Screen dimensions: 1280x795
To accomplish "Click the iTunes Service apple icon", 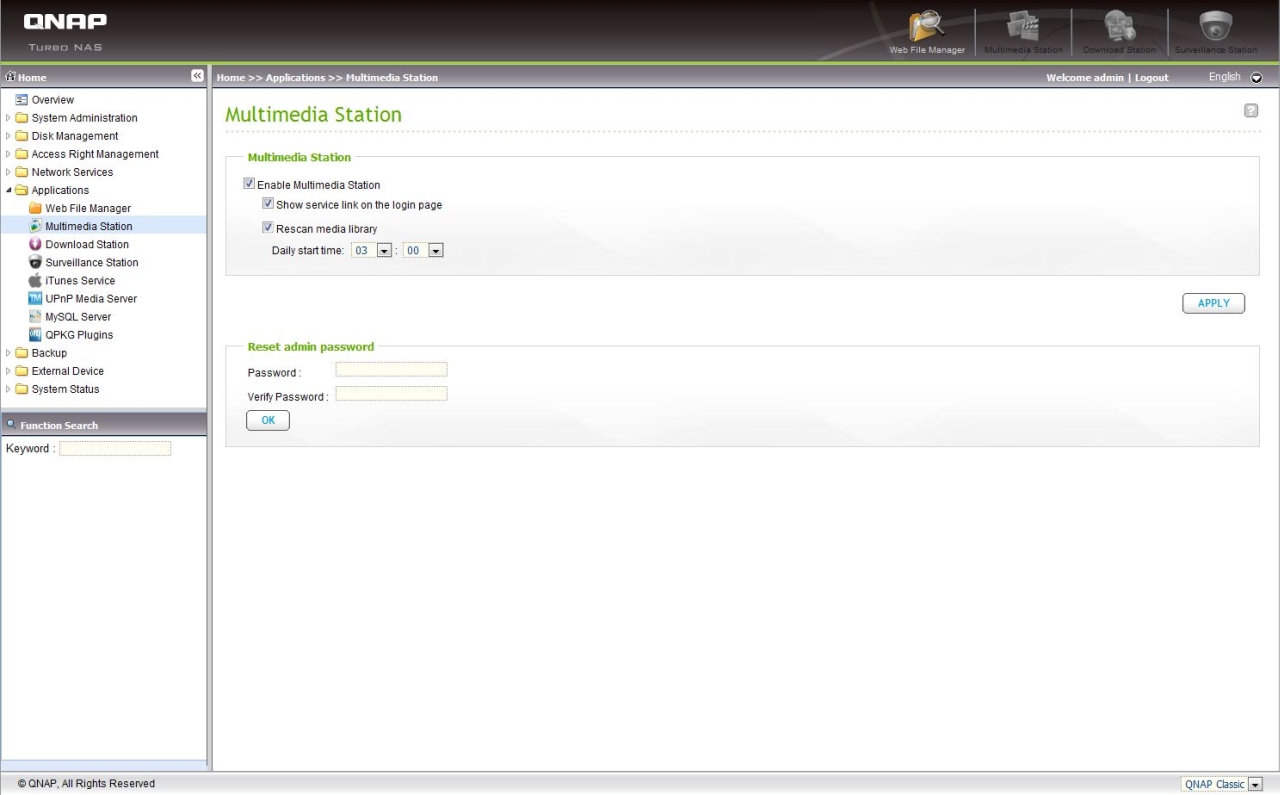I will (x=35, y=280).
